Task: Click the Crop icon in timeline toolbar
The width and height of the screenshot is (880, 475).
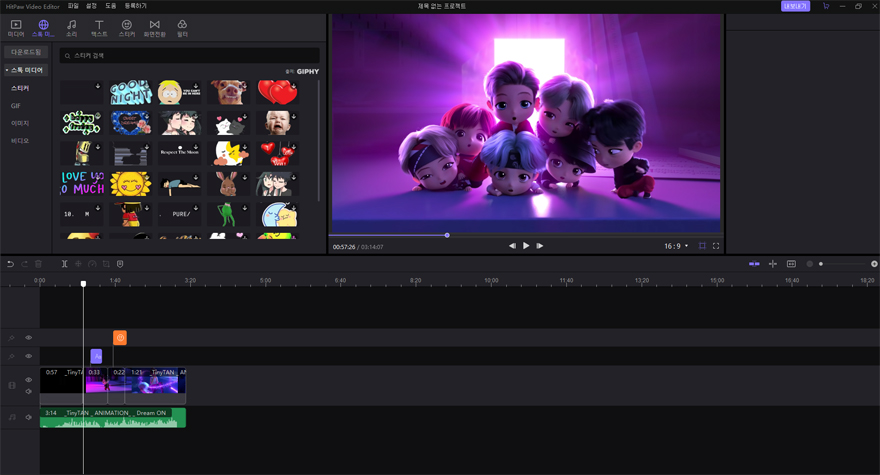Action: tap(106, 264)
